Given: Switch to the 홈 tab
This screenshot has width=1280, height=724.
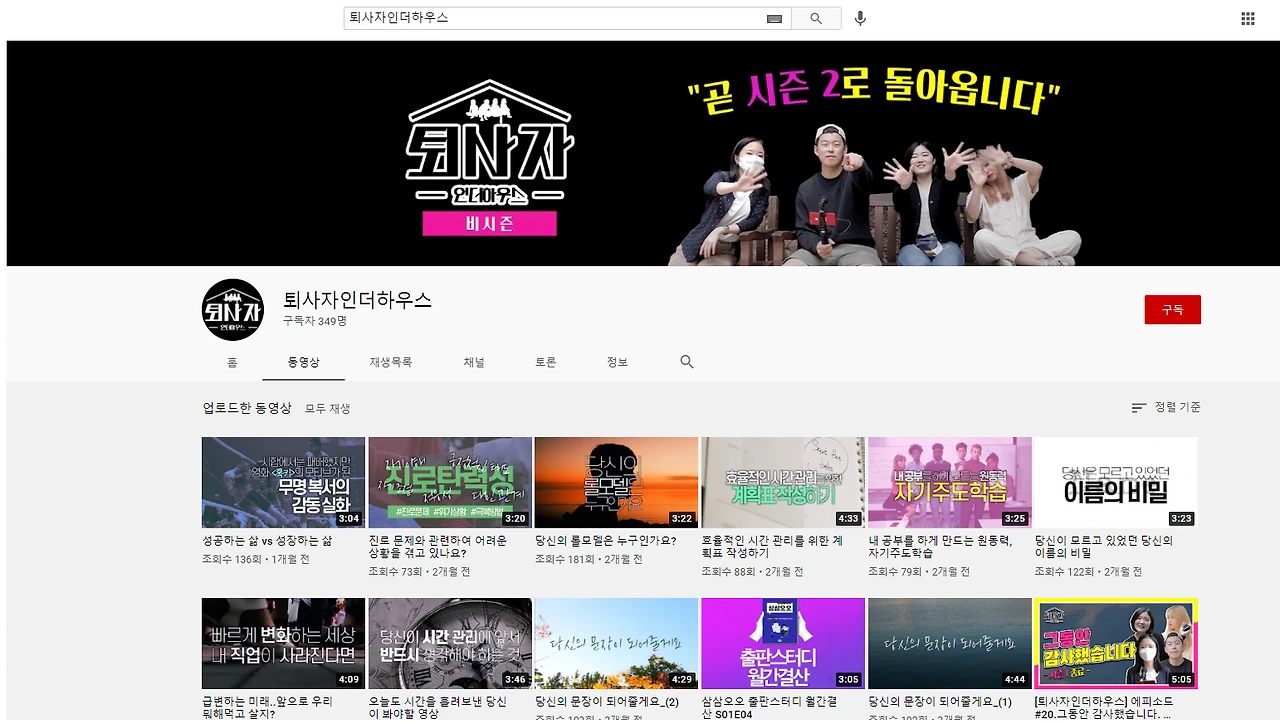Looking at the screenshot, I should pyautogui.click(x=232, y=362).
